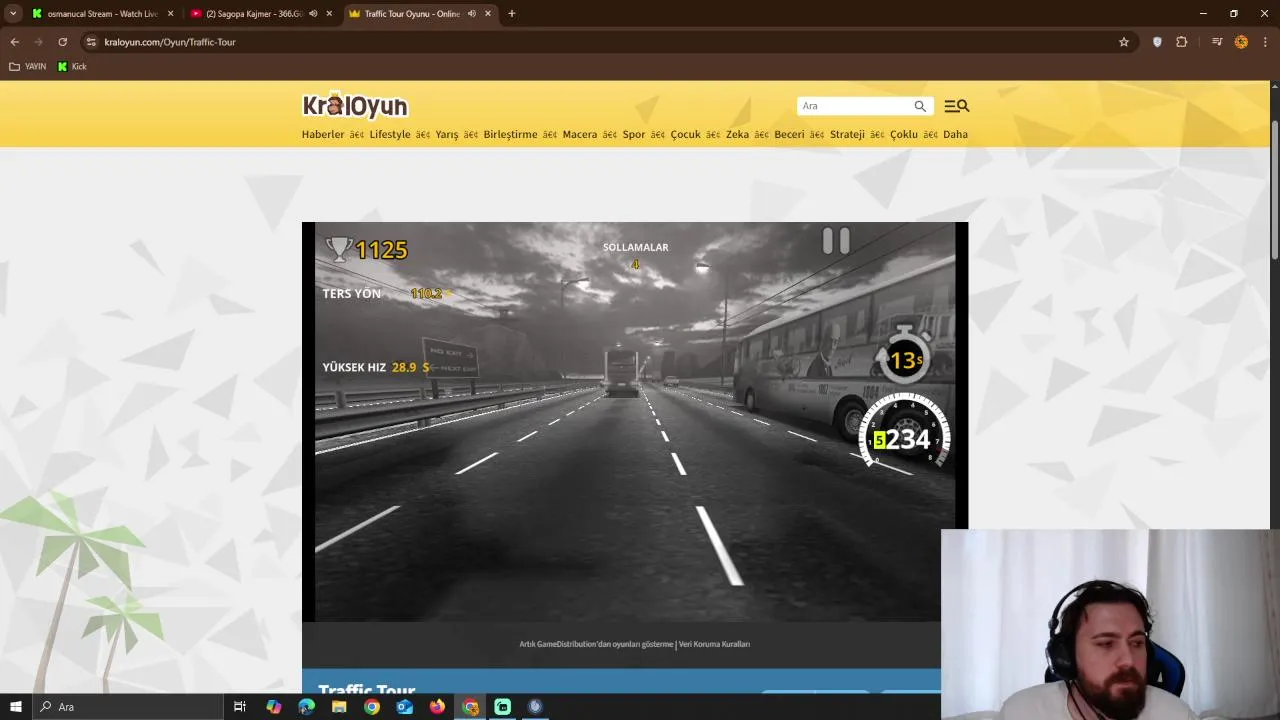The width and height of the screenshot is (1280, 720).
Task: Open the Çocuk category
Action: coord(685,134)
